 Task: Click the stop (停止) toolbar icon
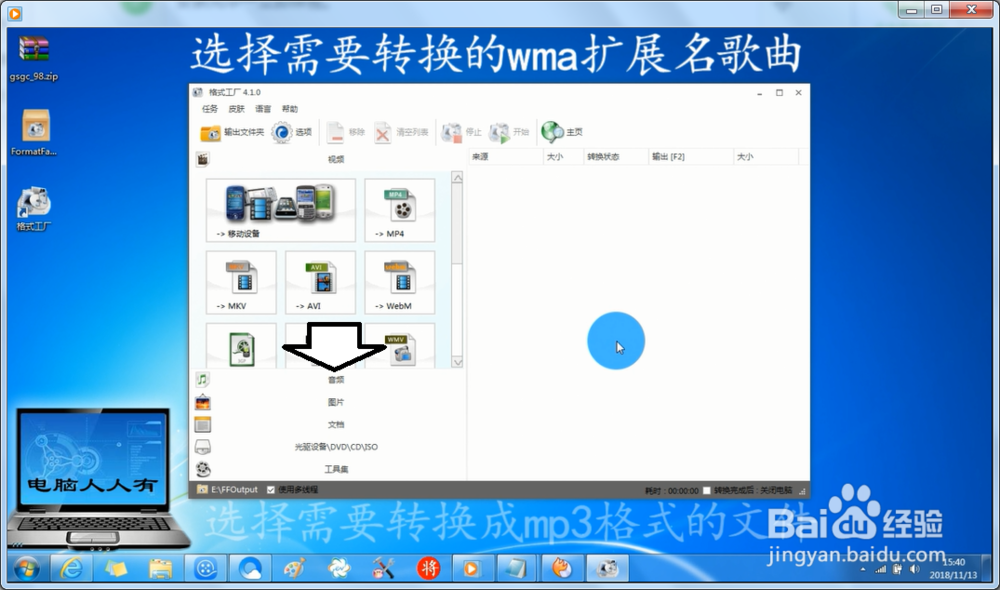tap(452, 132)
